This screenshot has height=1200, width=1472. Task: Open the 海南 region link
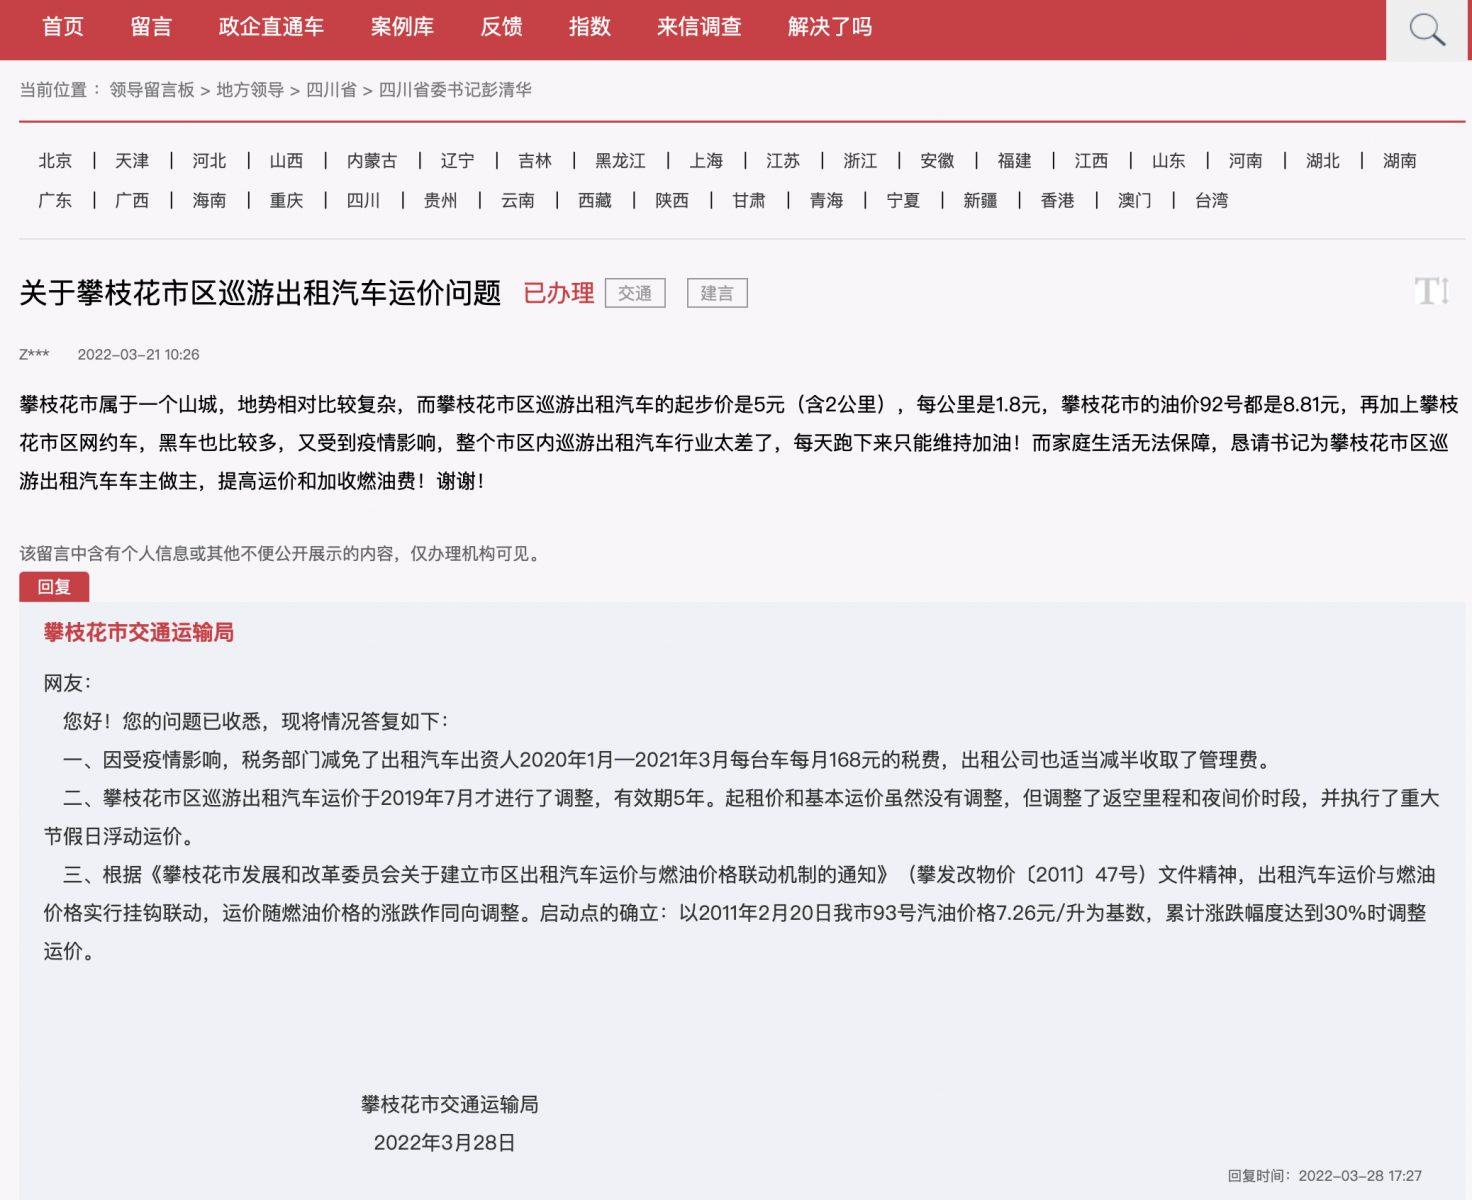pos(209,201)
